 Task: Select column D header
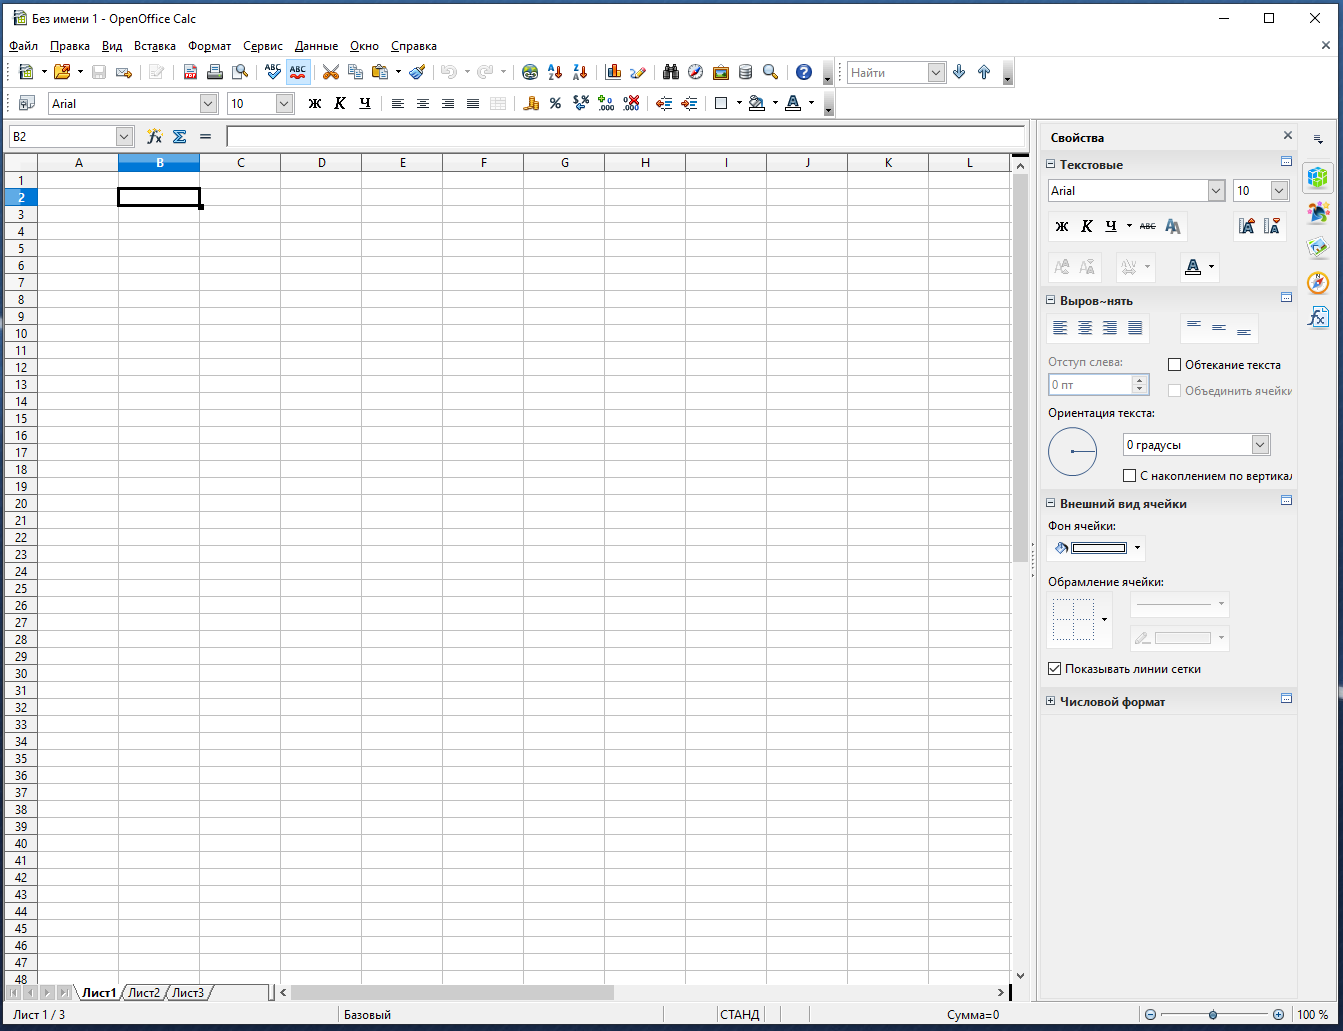point(321,163)
